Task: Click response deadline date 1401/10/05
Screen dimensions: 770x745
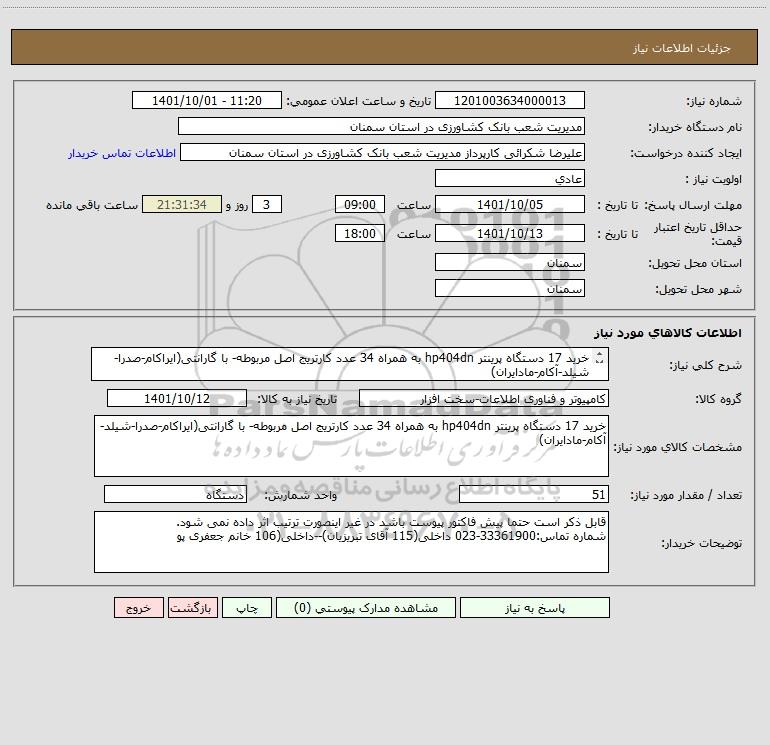Action: [x=510, y=204]
